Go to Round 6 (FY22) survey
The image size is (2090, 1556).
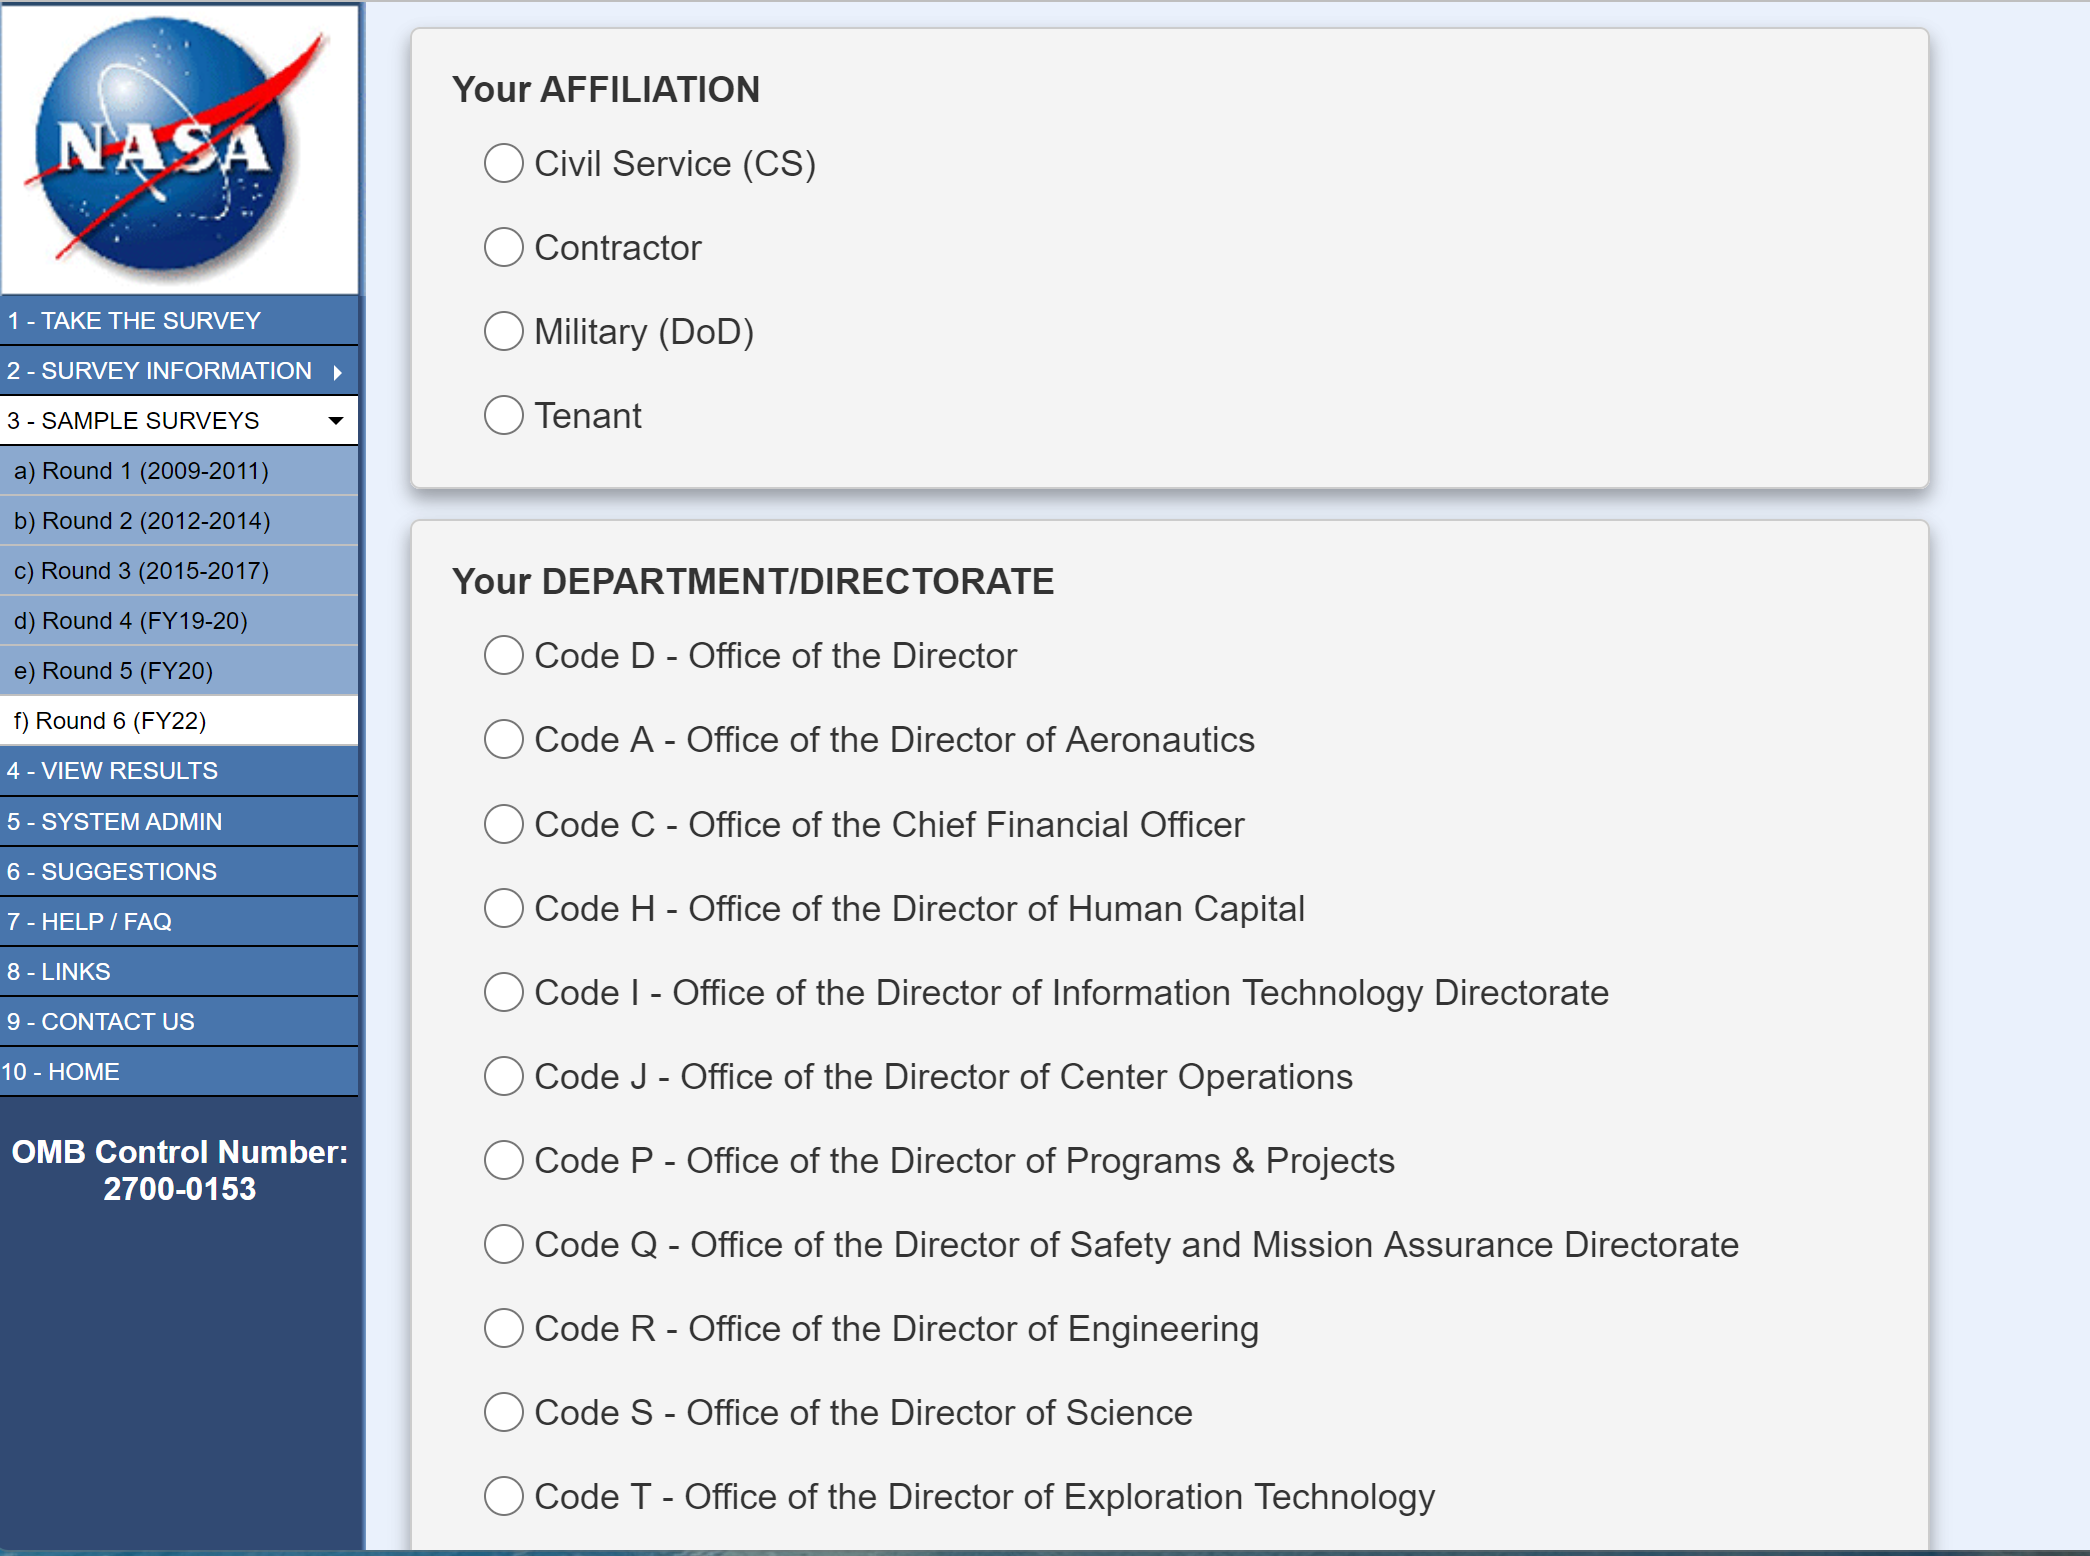click(110, 721)
